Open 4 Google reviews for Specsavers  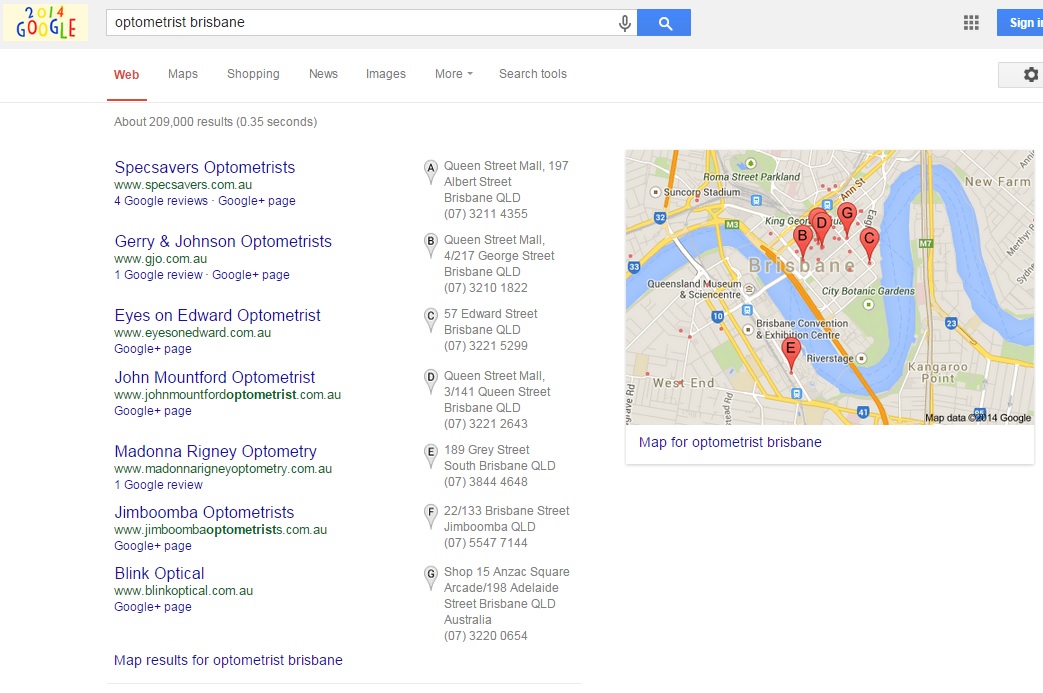tap(161, 201)
